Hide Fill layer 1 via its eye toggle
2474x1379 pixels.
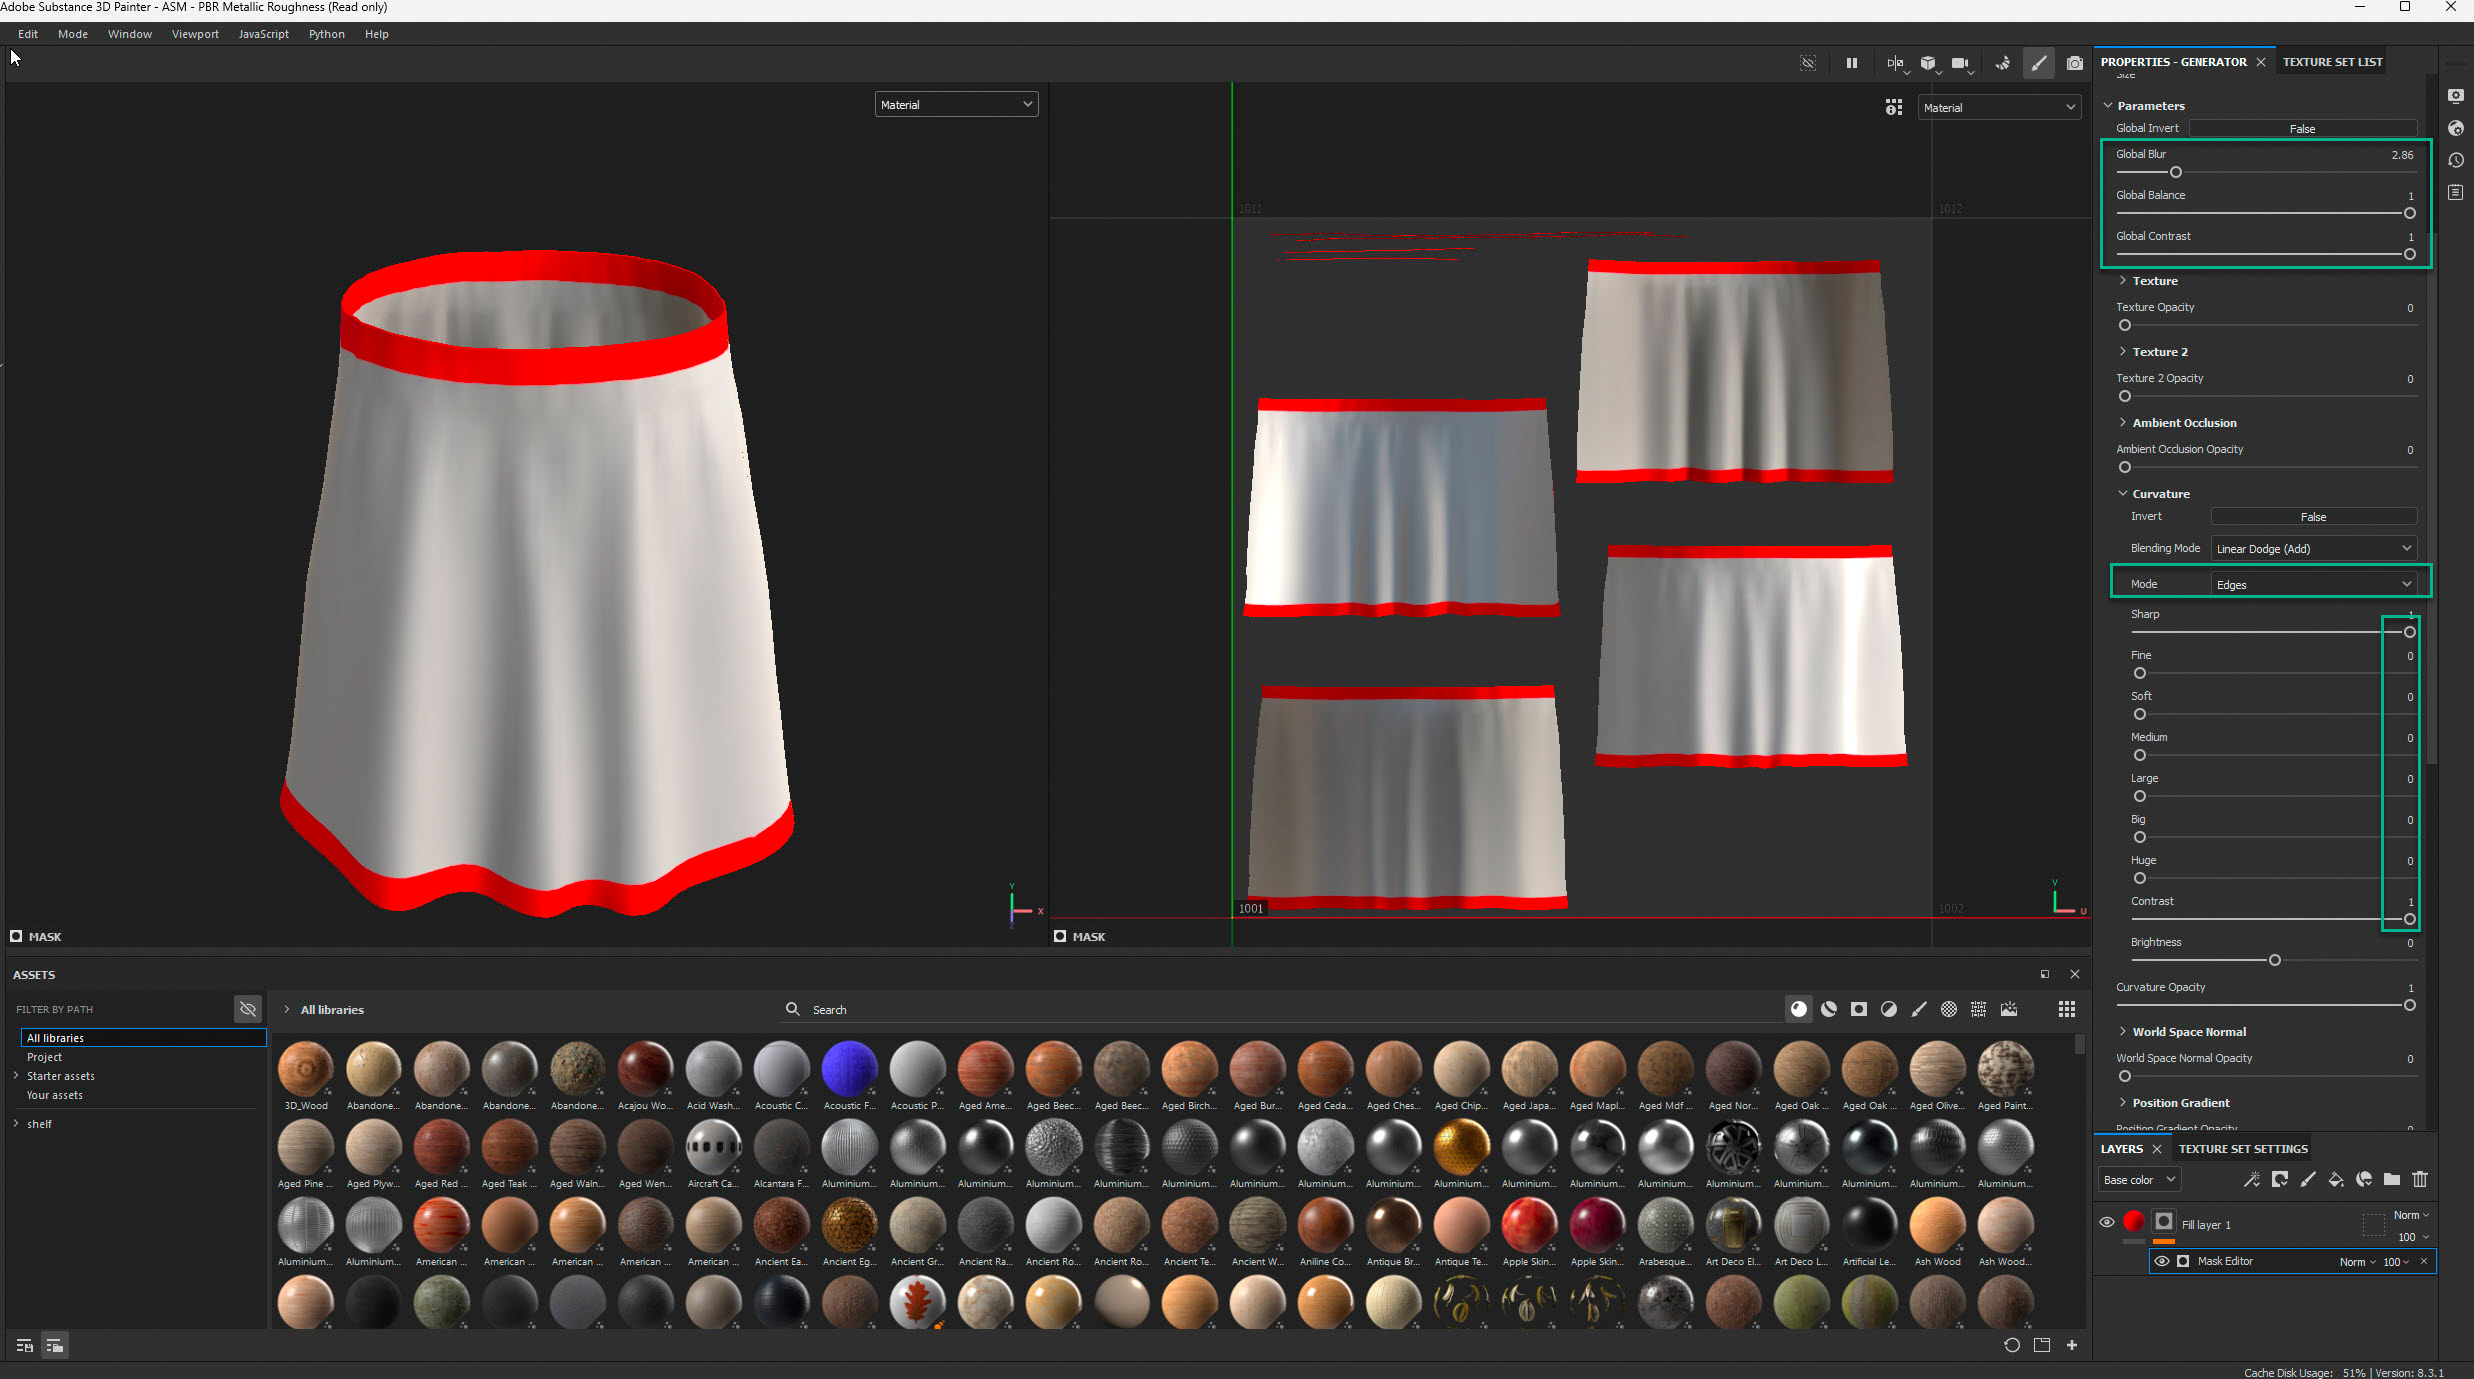pyautogui.click(x=2107, y=1222)
